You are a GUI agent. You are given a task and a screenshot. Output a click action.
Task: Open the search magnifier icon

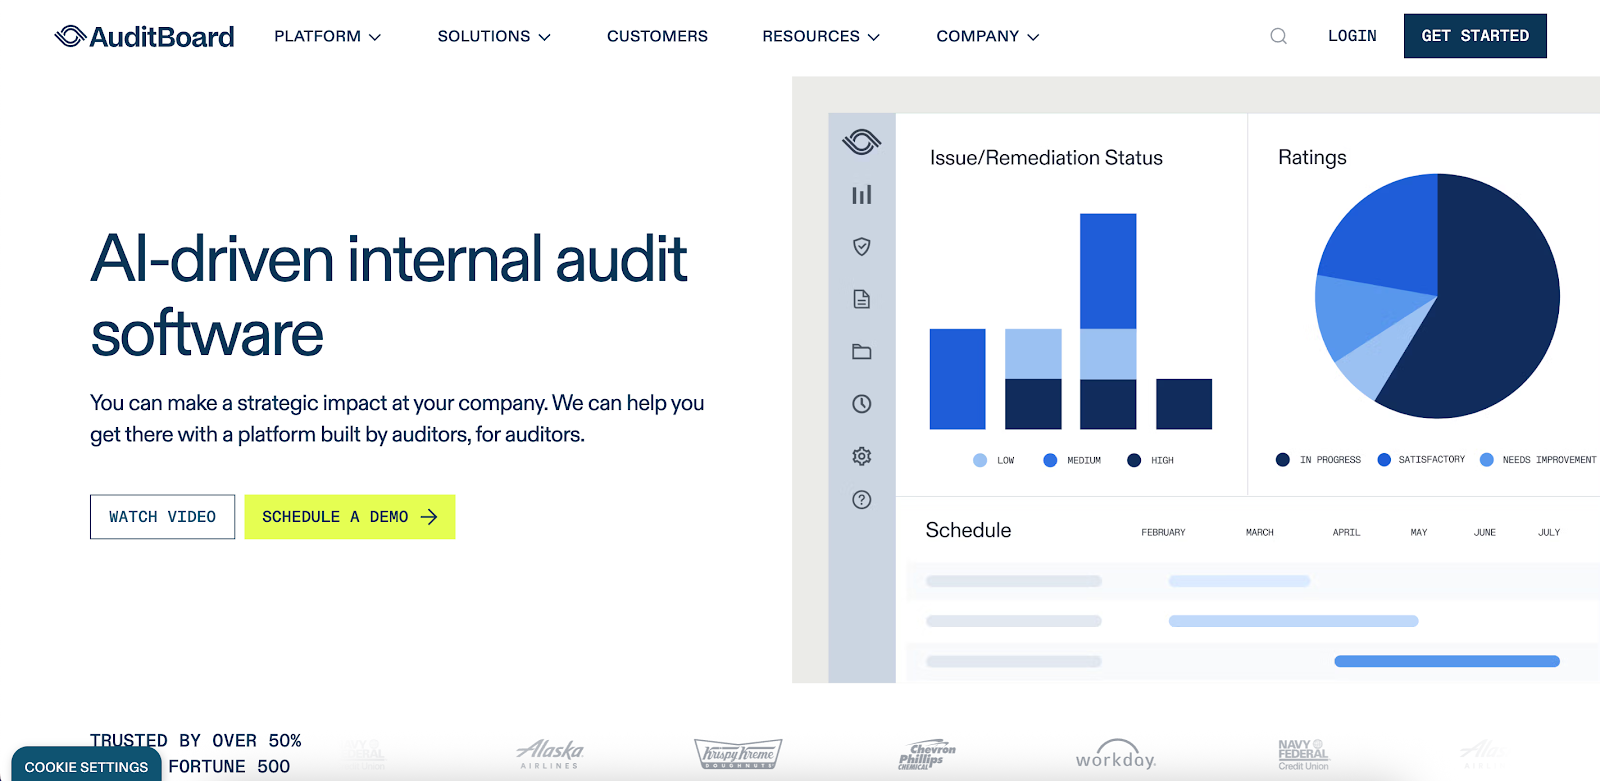[1278, 36]
